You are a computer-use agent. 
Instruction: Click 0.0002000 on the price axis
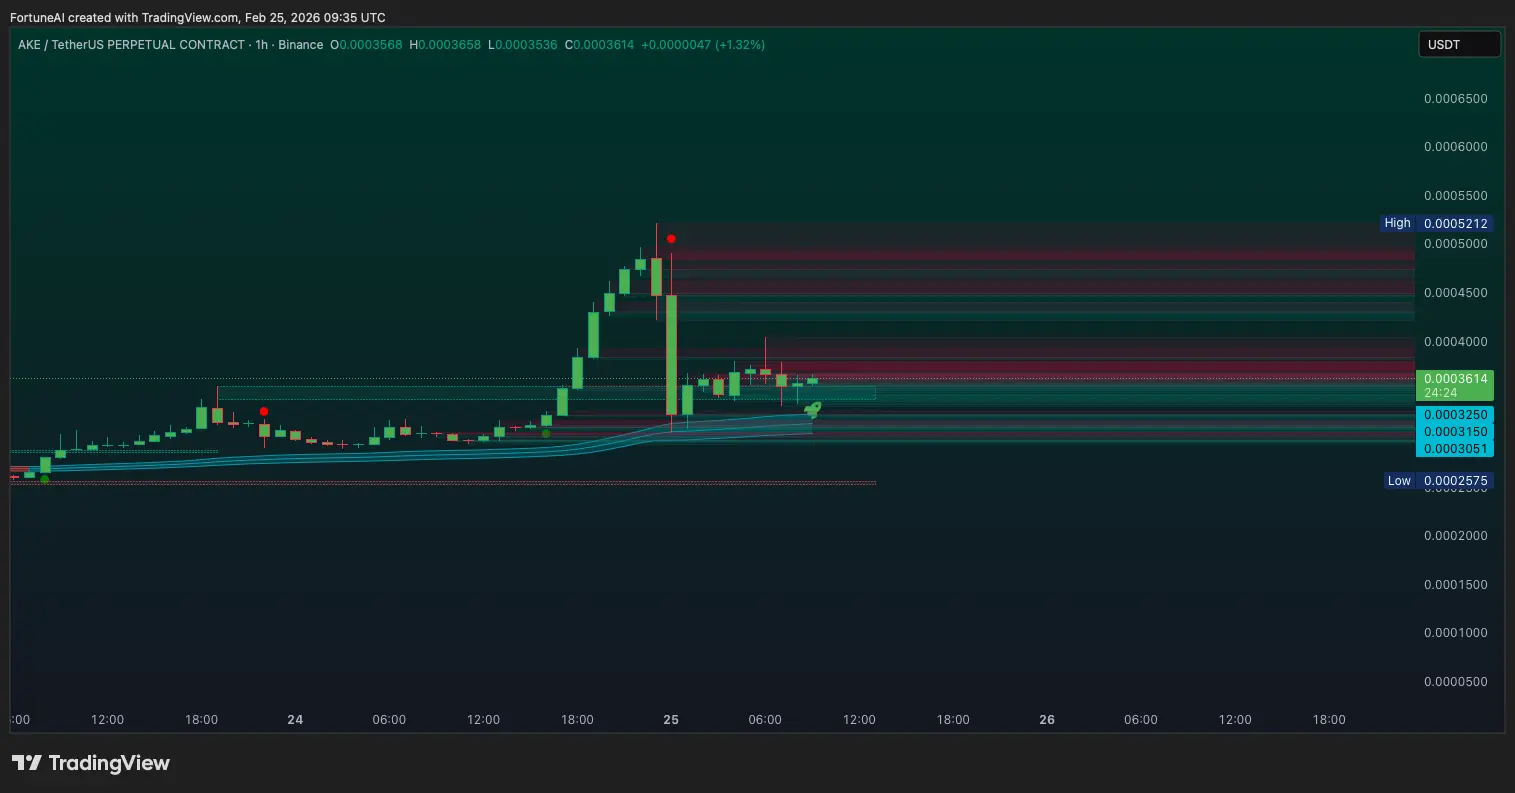[1456, 536]
